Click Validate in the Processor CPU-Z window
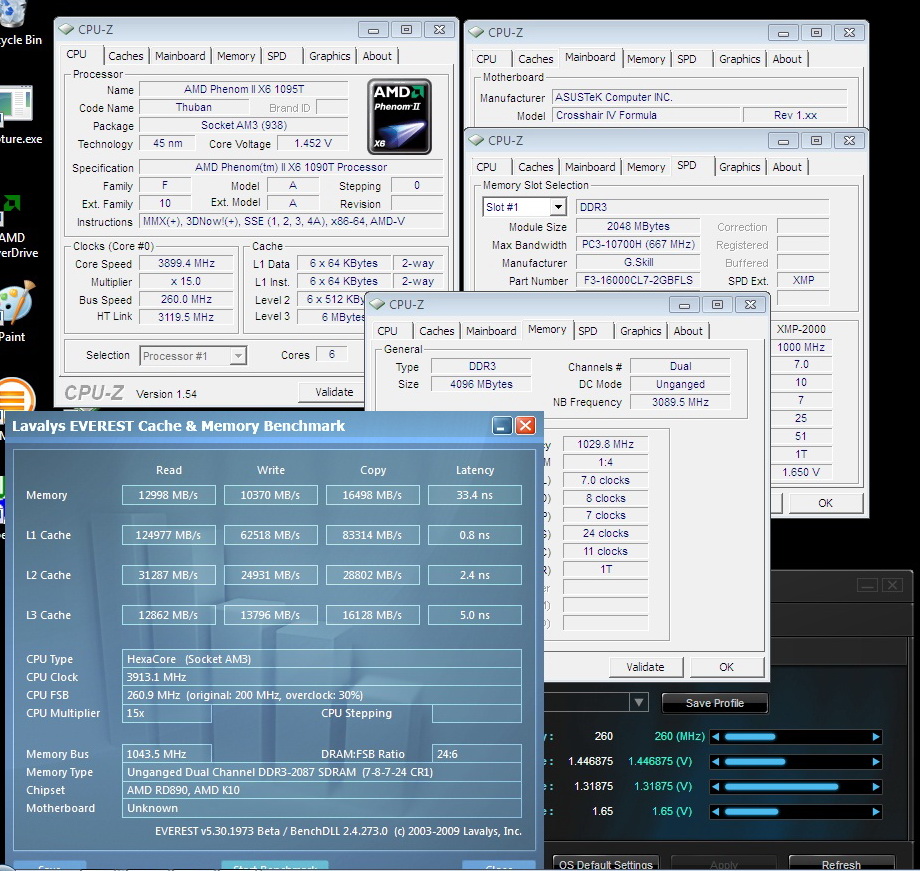The width and height of the screenshot is (920, 871). pyautogui.click(x=333, y=392)
